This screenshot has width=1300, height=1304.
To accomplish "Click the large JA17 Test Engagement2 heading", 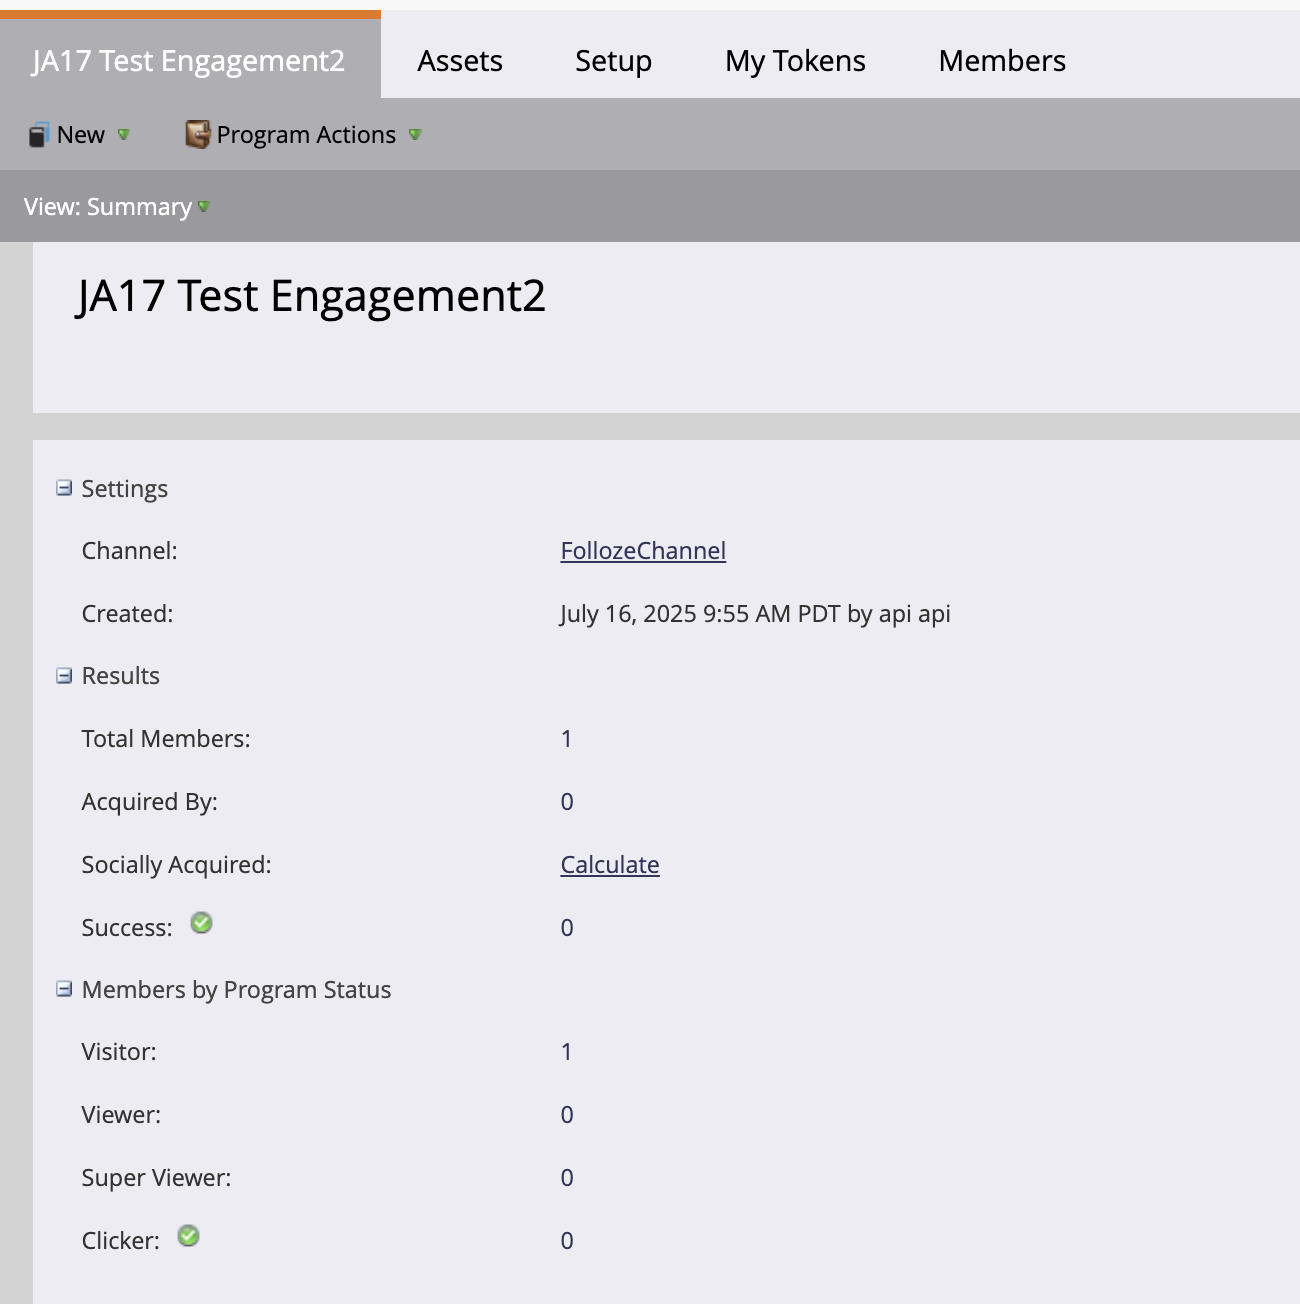I will coord(311,297).
